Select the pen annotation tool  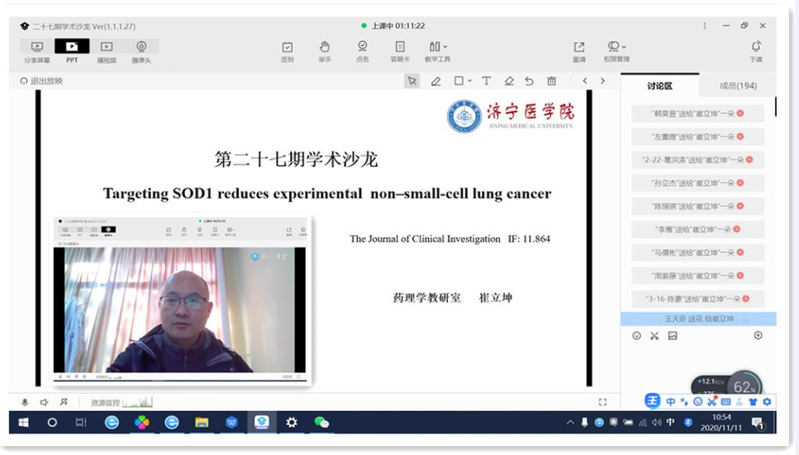click(x=436, y=81)
